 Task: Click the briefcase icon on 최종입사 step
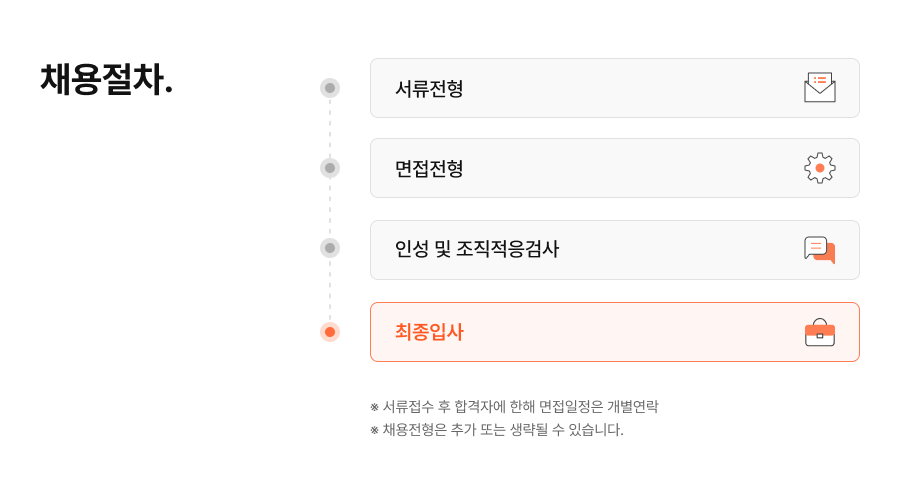pyautogui.click(x=819, y=332)
